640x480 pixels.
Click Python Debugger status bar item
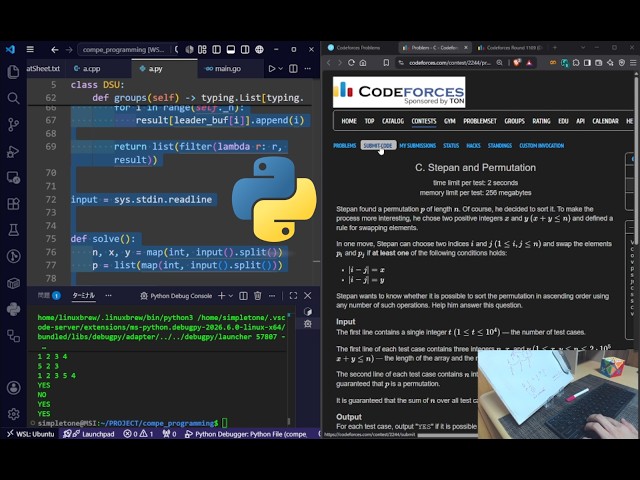tap(246, 434)
